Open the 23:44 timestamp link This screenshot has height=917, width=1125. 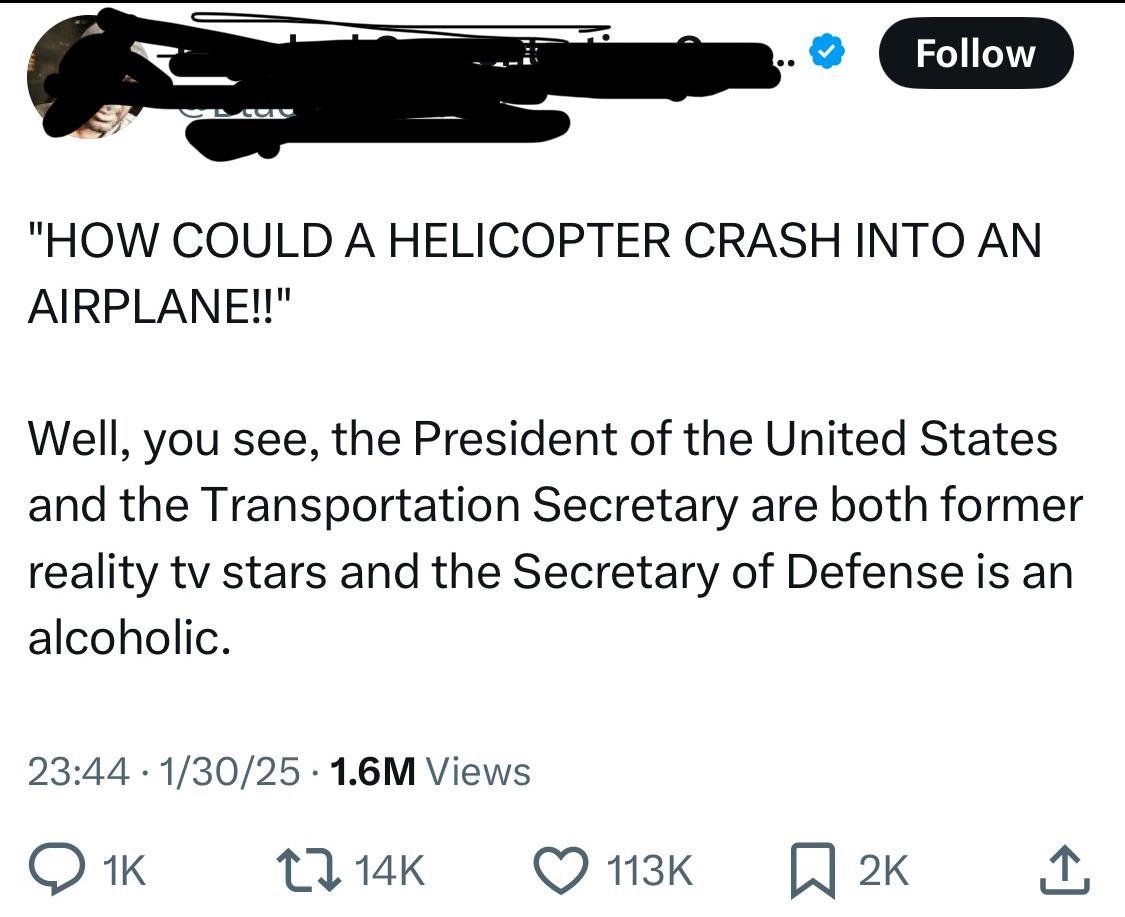click(79, 772)
